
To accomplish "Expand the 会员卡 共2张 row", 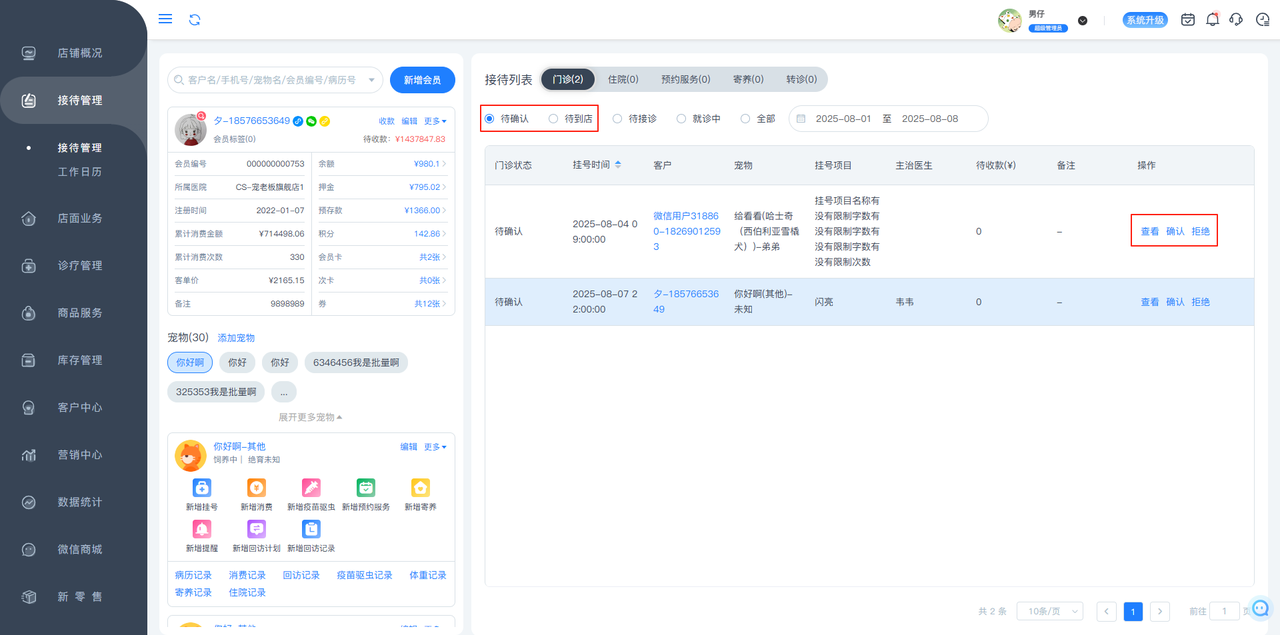I will [x=381, y=257].
